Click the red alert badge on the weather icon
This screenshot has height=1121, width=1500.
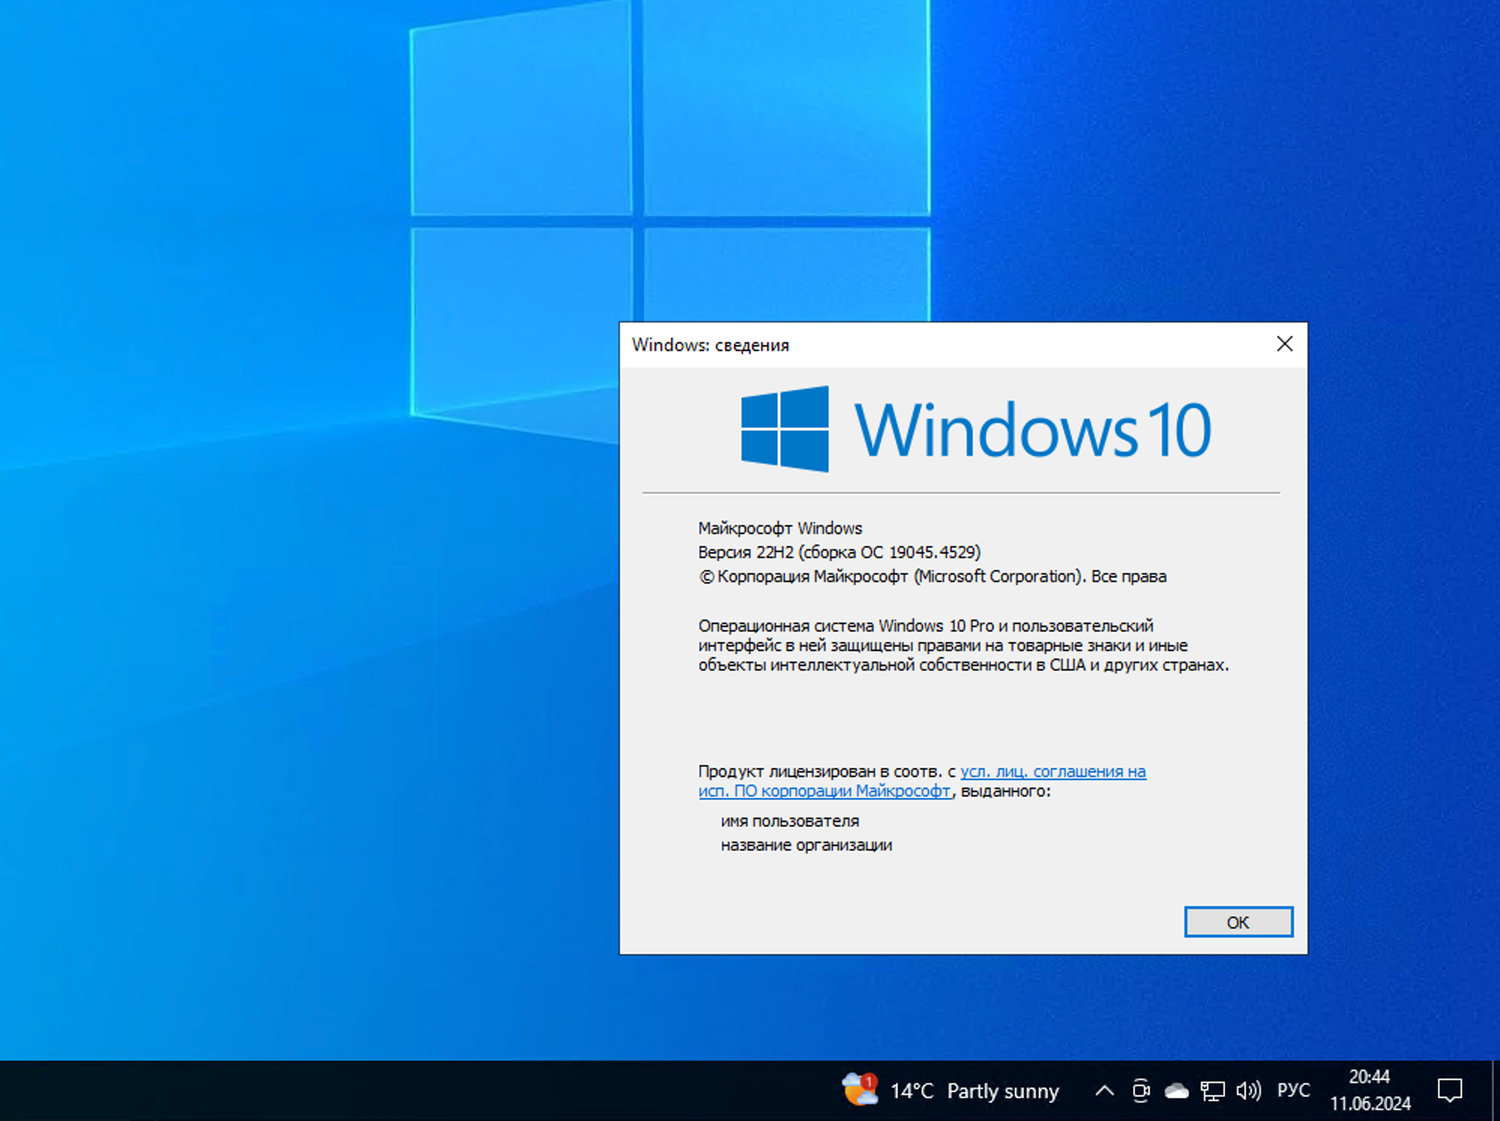869,1080
